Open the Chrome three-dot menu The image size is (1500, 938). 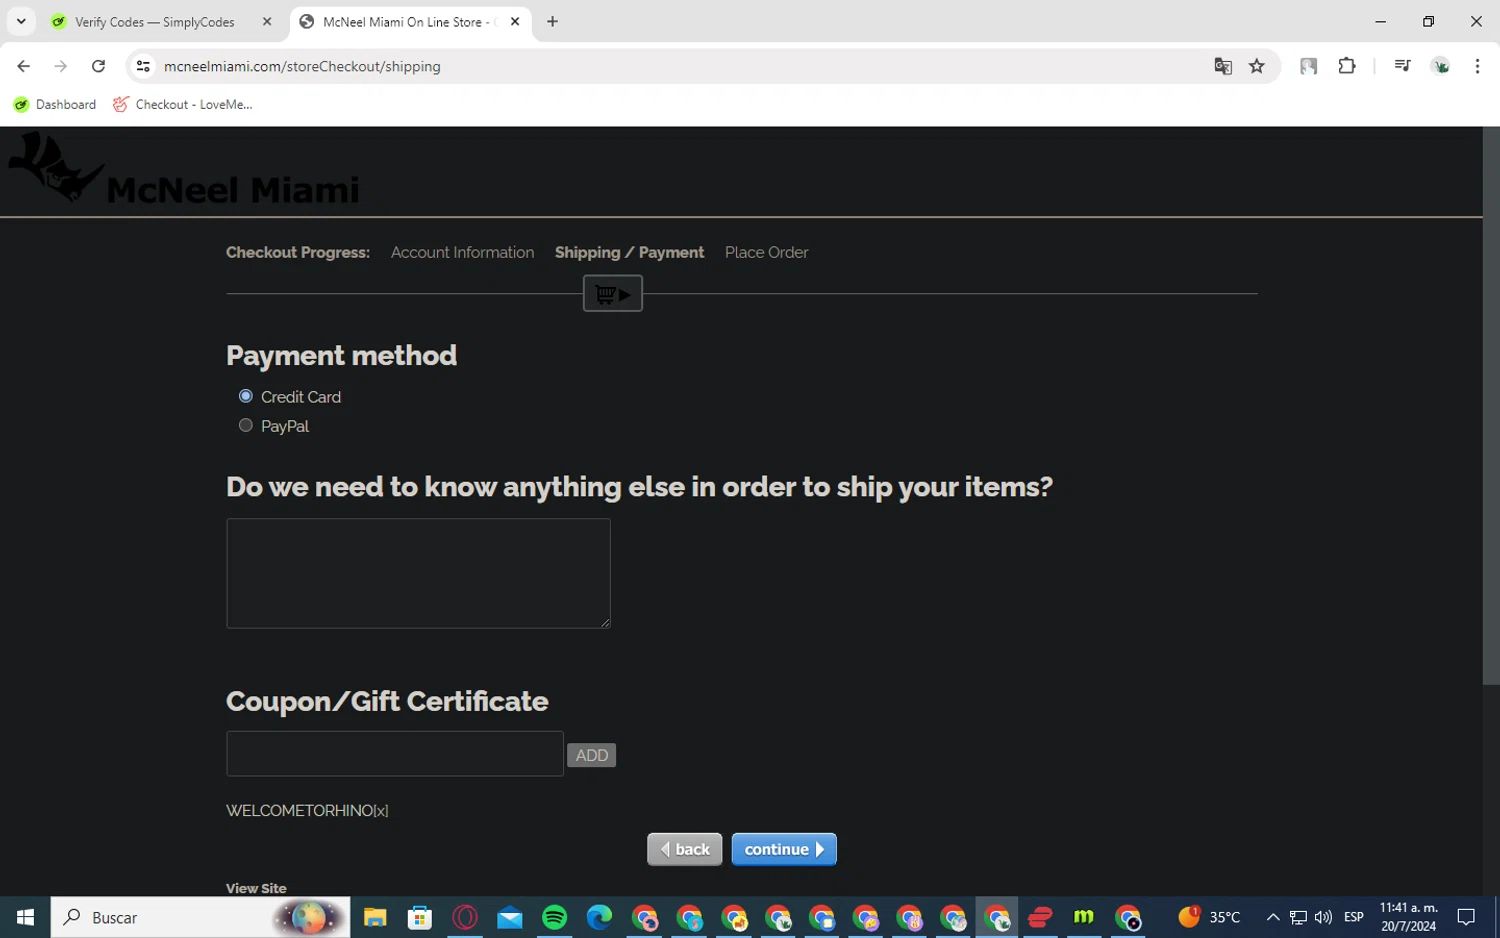(1477, 66)
